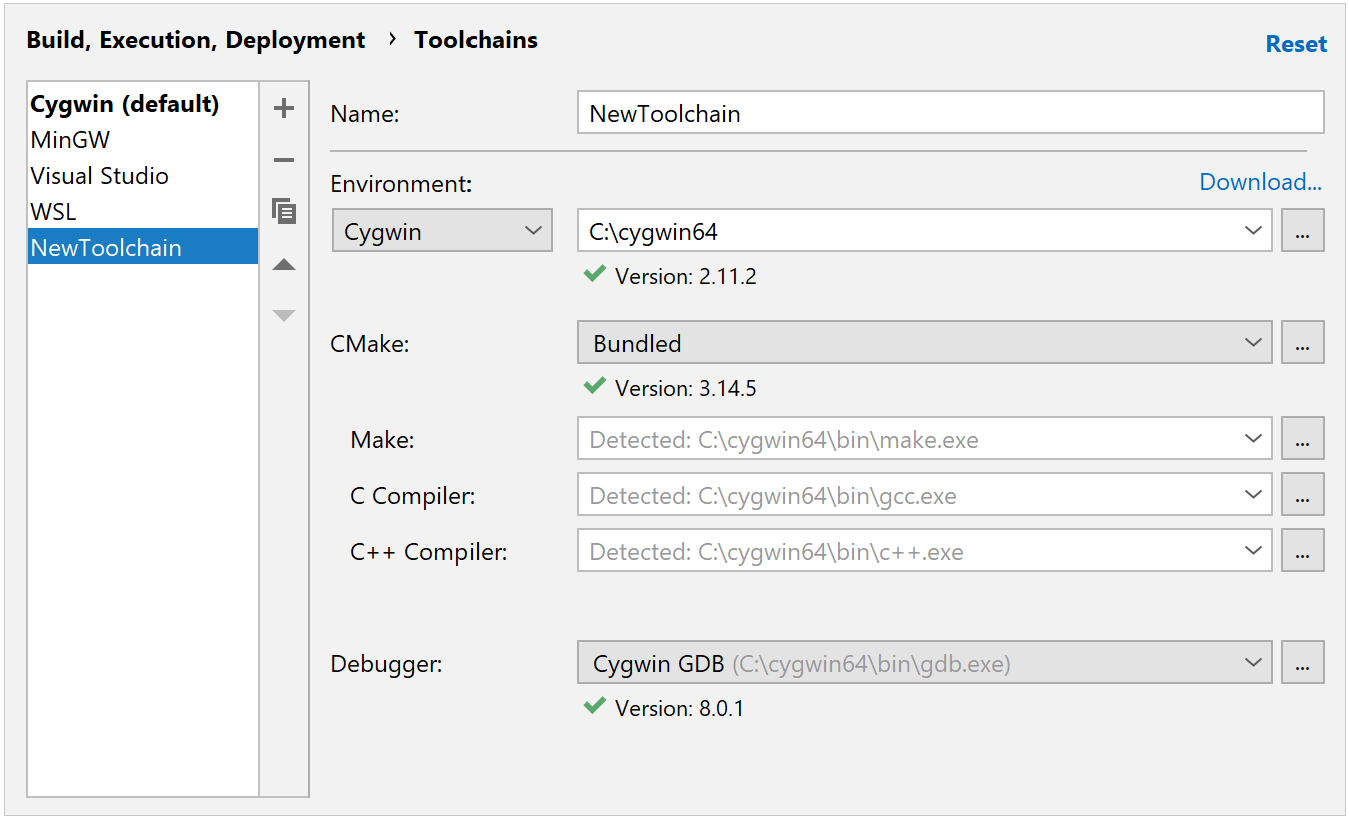Click the Debugger: field label
This screenshot has width=1349, height=820.
[386, 664]
